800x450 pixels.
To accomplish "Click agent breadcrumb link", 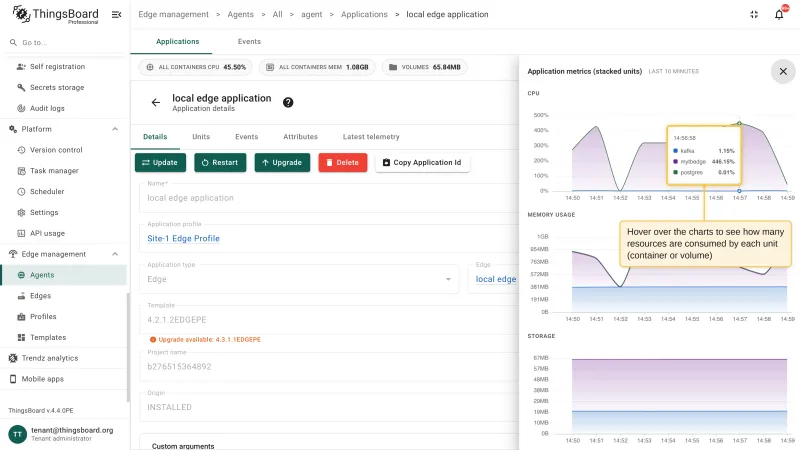I will coord(311,14).
